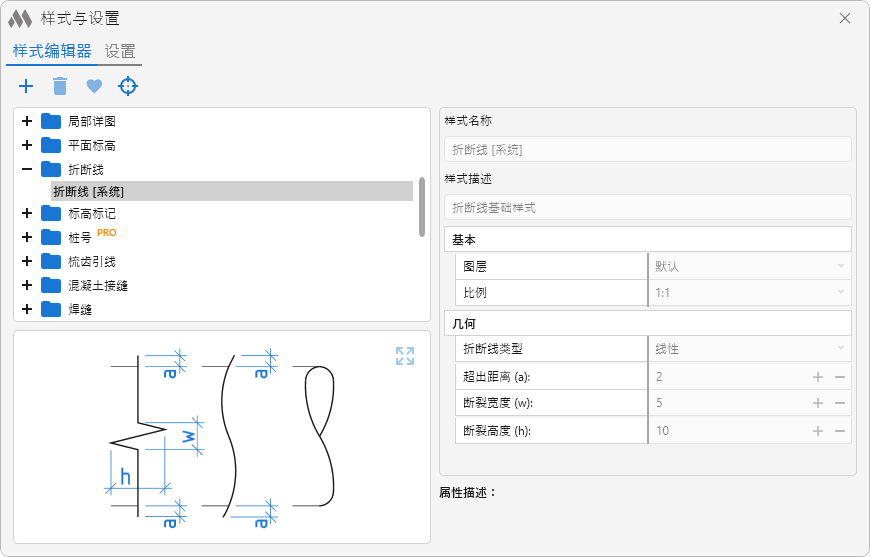Image resolution: width=870 pixels, height=557 pixels.
Task: Switch to the 样式编辑器 tab
Action: click(x=52, y=52)
